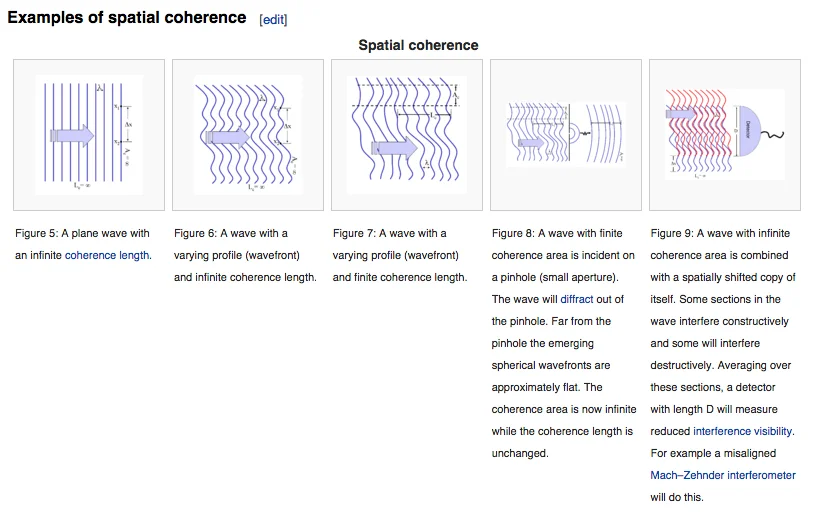Click the arrow in the Figure 5 image
This screenshot has height=528, width=825.
(72, 136)
